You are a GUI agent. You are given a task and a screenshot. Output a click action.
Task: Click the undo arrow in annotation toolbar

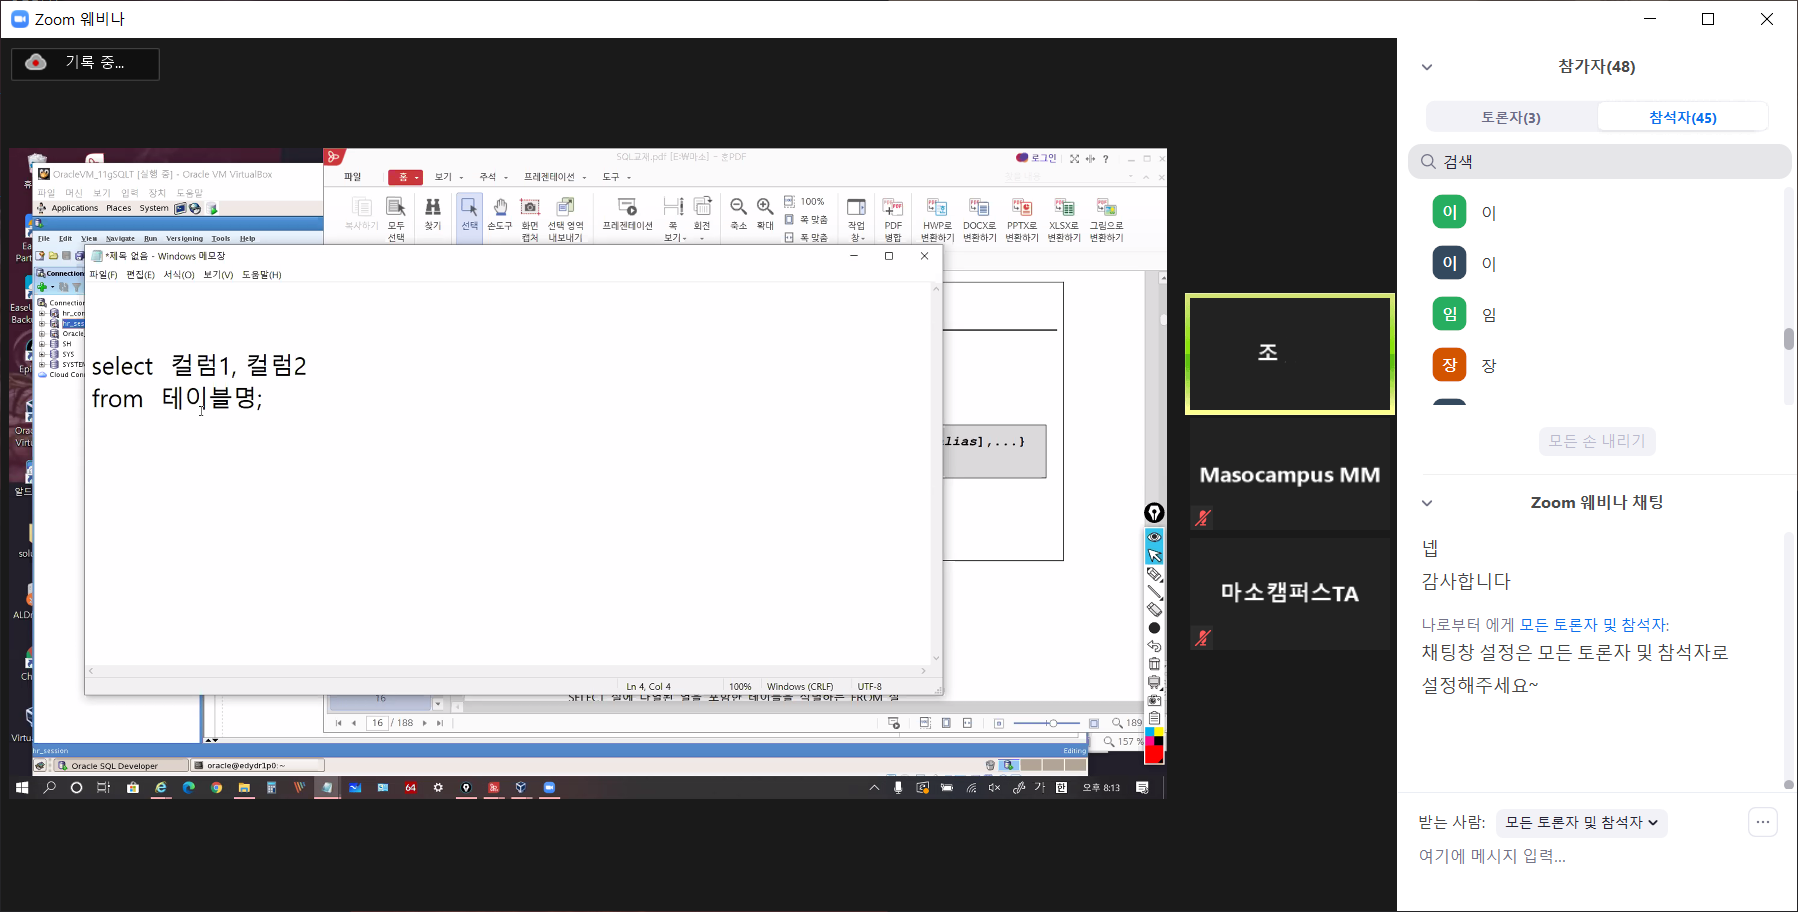[x=1154, y=646]
